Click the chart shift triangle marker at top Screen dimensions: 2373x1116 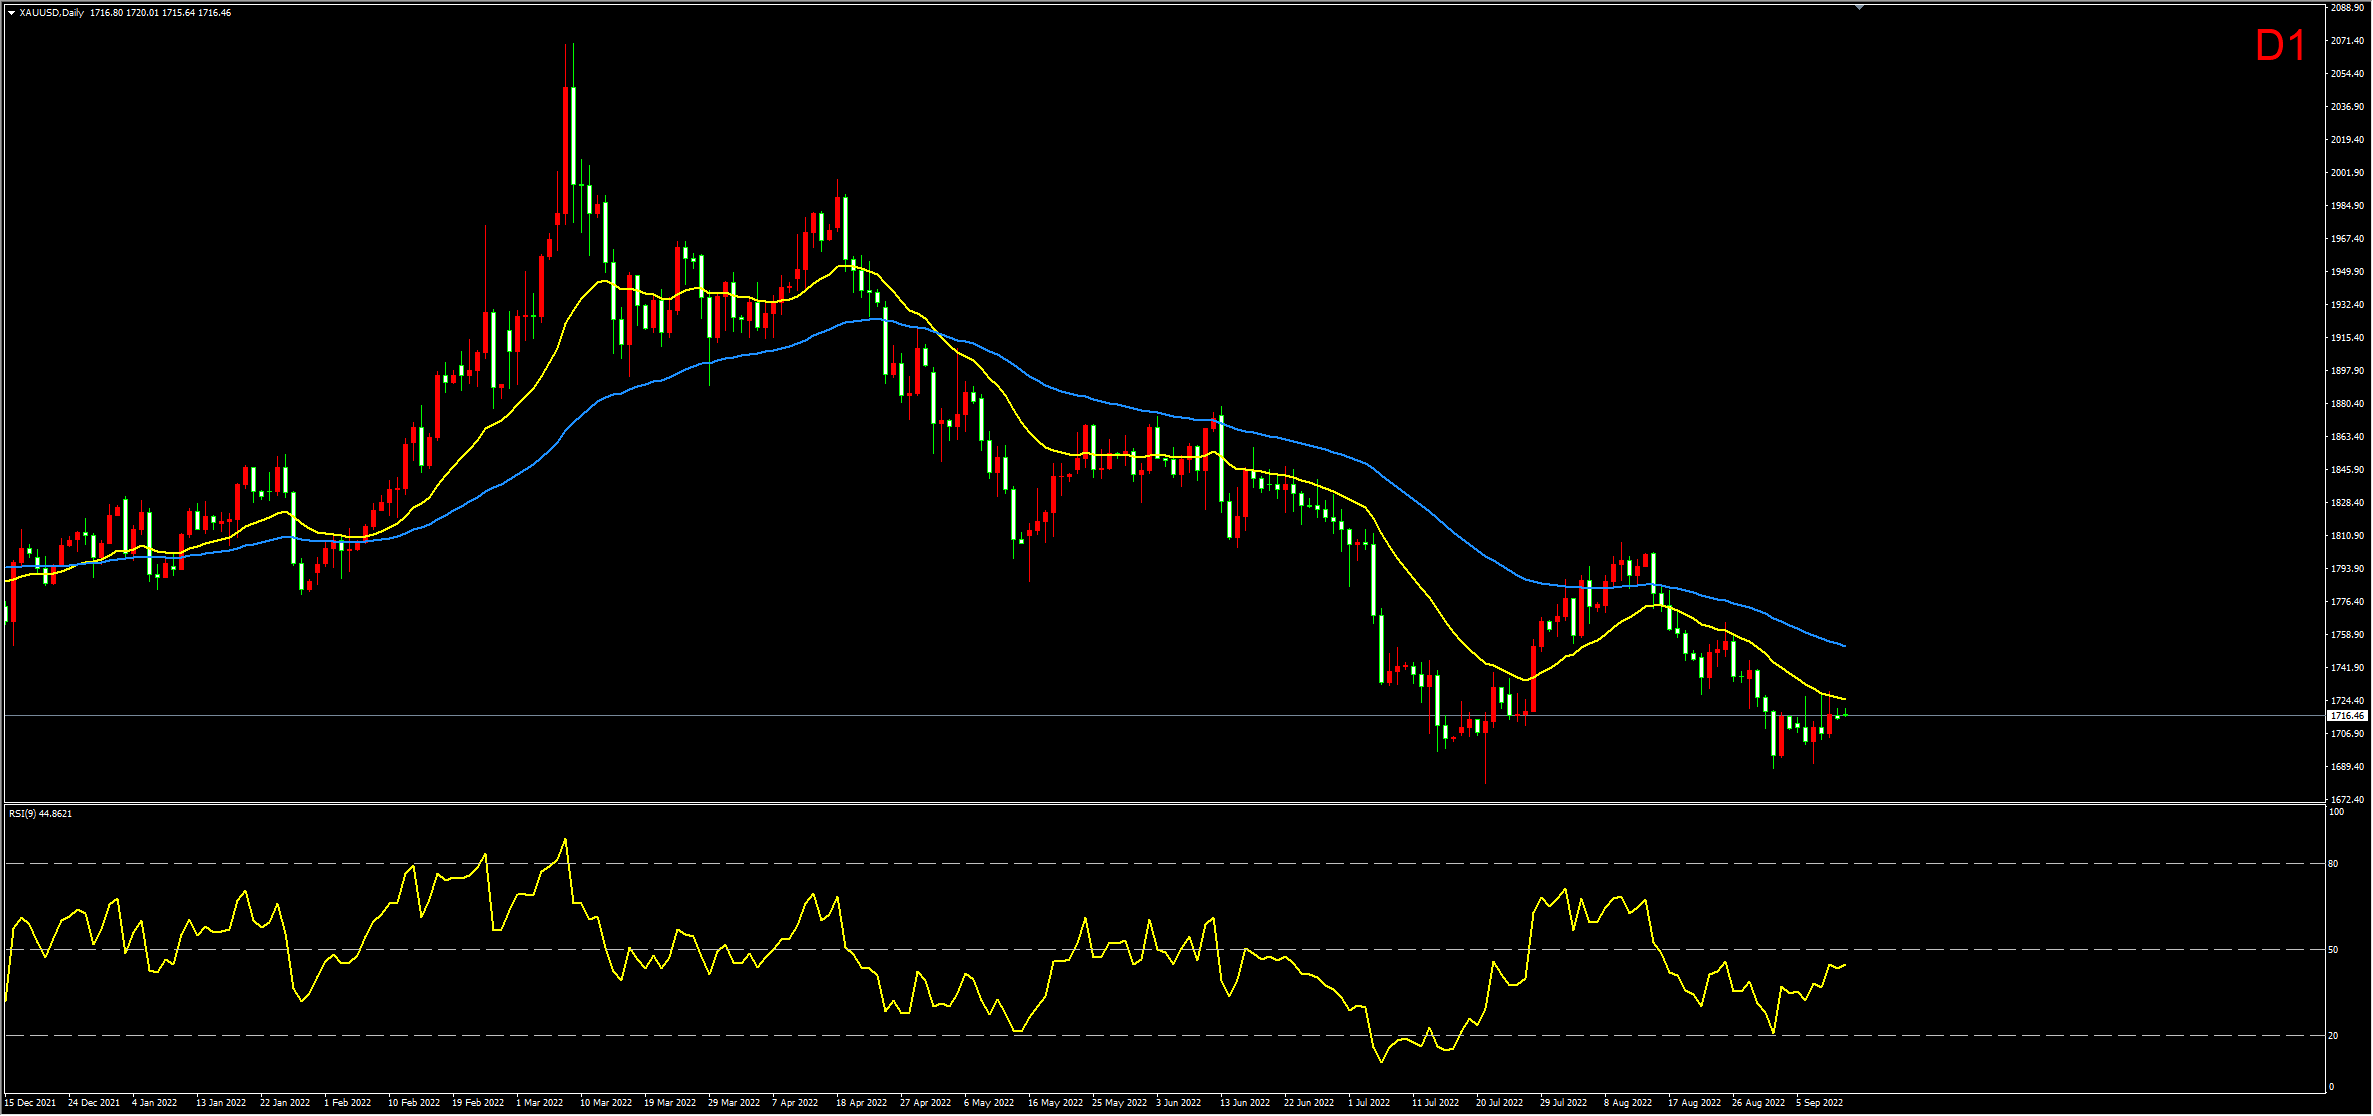click(1859, 8)
